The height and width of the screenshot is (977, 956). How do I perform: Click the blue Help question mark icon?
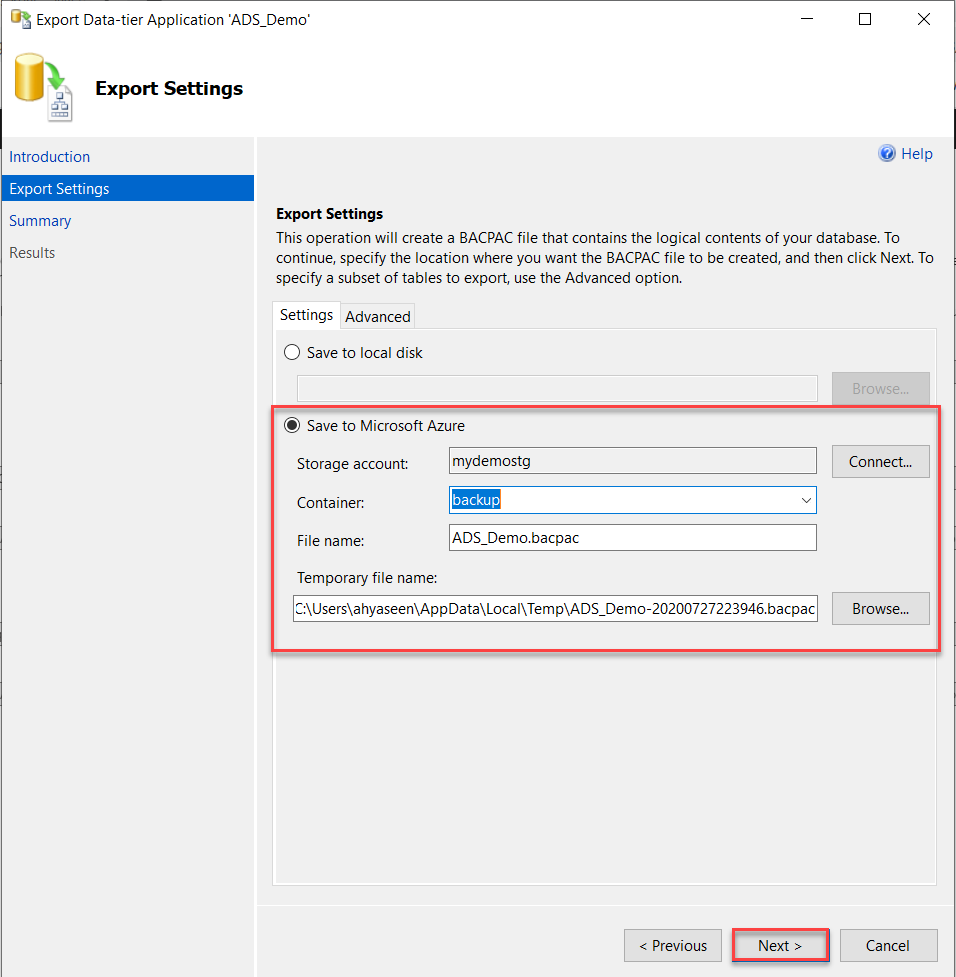[886, 153]
